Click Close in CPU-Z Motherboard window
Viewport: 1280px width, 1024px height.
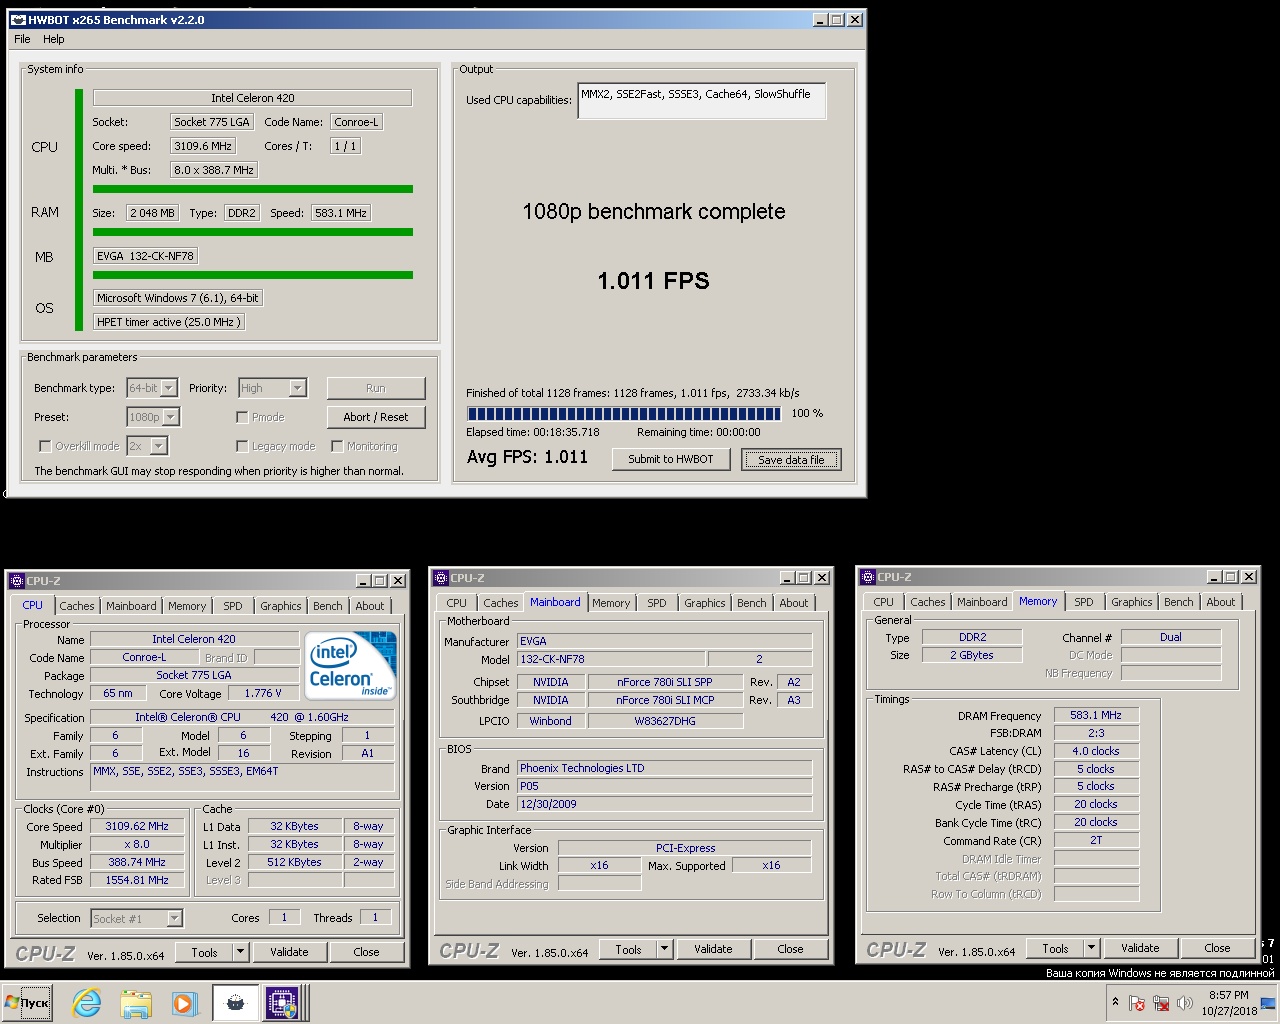point(790,949)
